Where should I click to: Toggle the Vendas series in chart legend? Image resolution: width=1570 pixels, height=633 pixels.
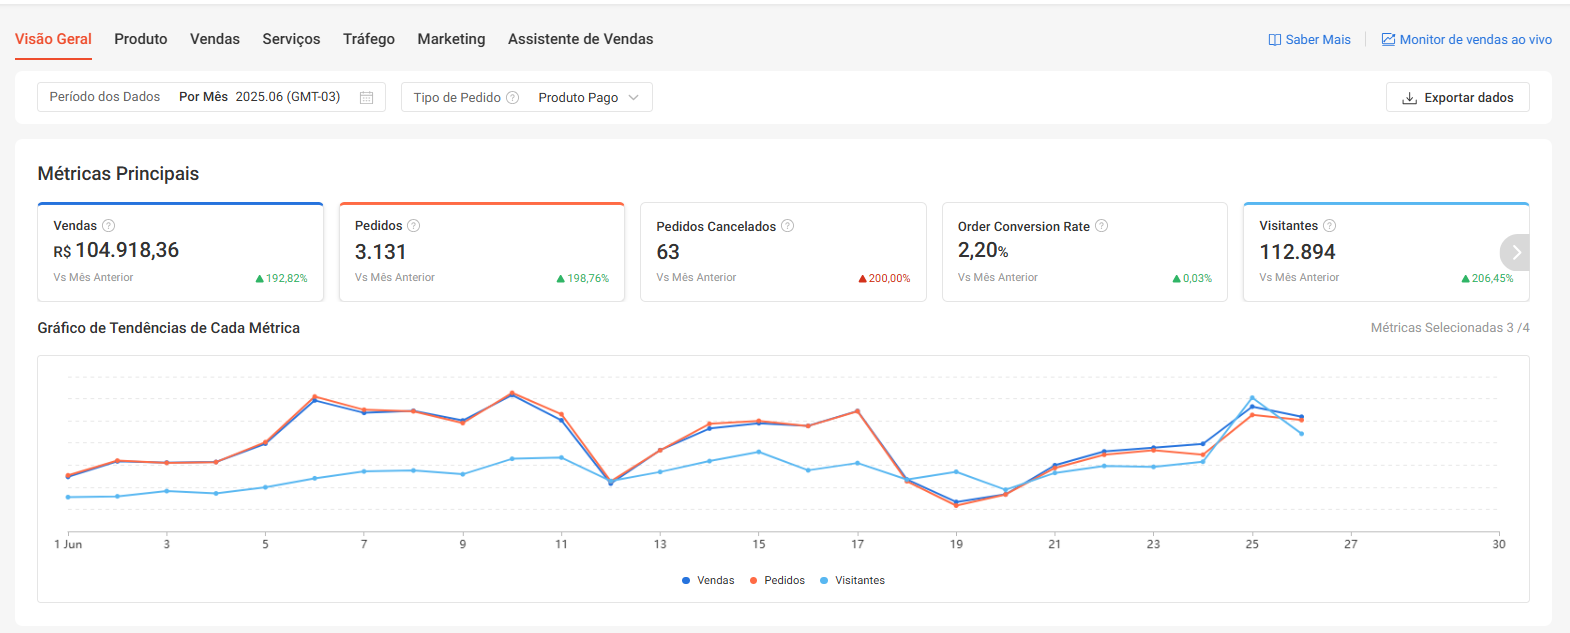[708, 580]
